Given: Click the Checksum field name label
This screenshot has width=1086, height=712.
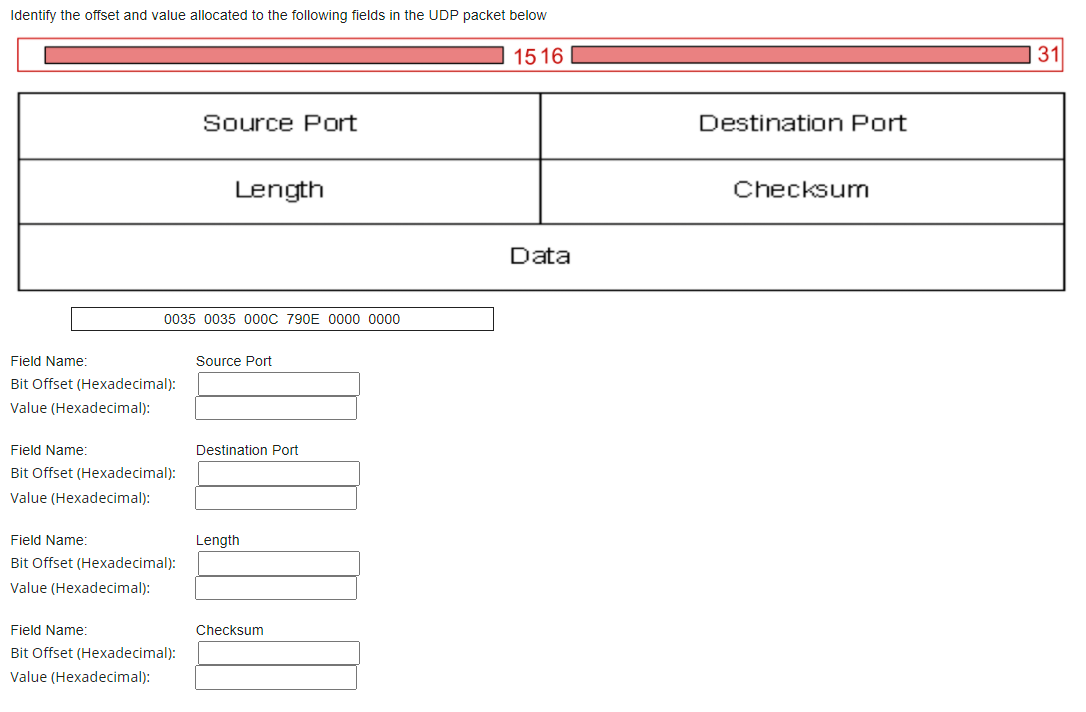Looking at the screenshot, I should pyautogui.click(x=229, y=630).
